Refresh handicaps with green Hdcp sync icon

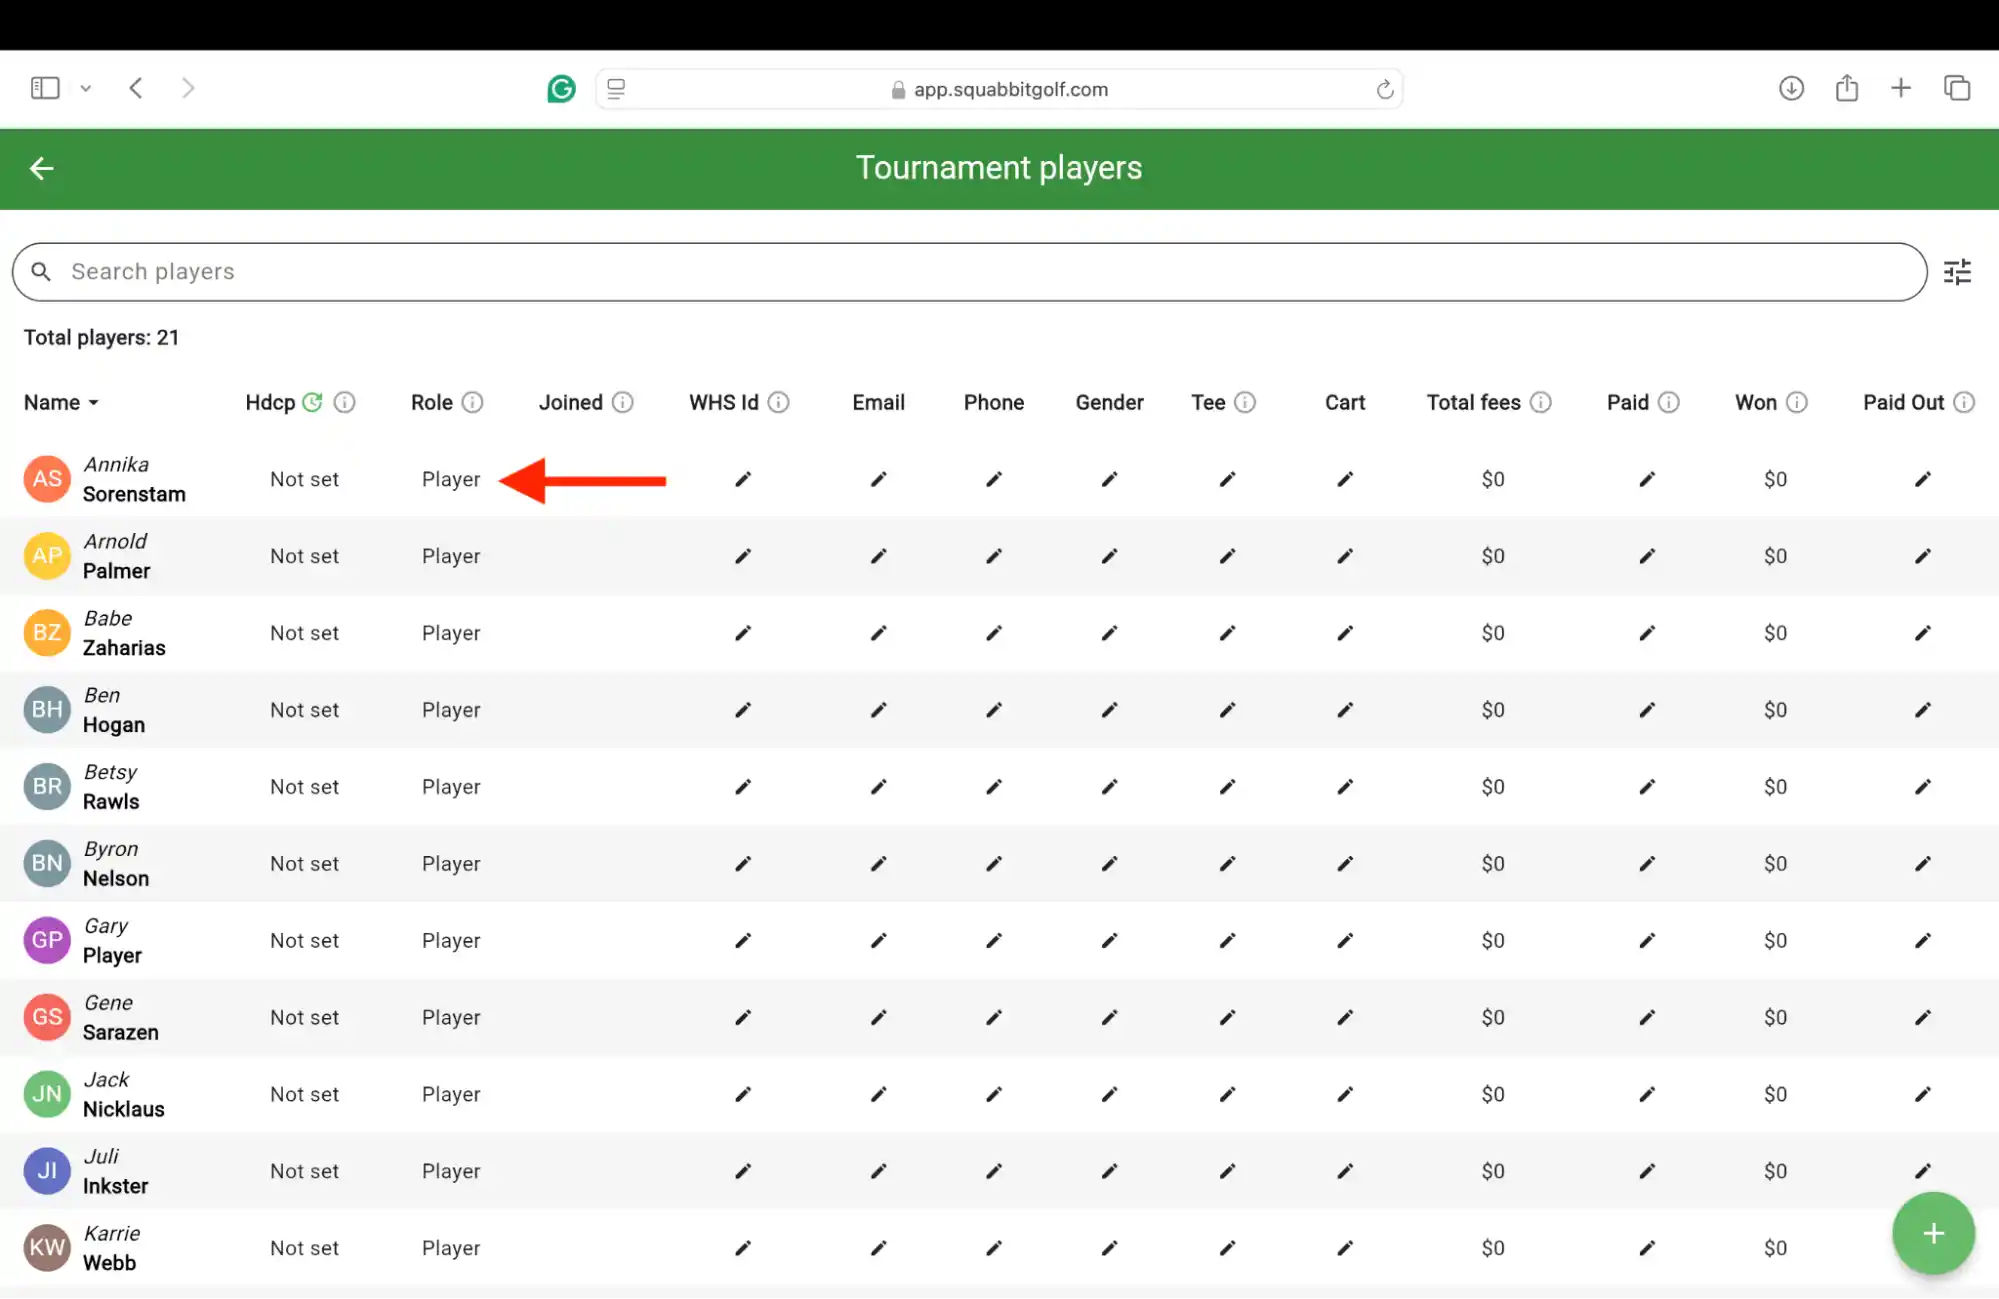(313, 402)
